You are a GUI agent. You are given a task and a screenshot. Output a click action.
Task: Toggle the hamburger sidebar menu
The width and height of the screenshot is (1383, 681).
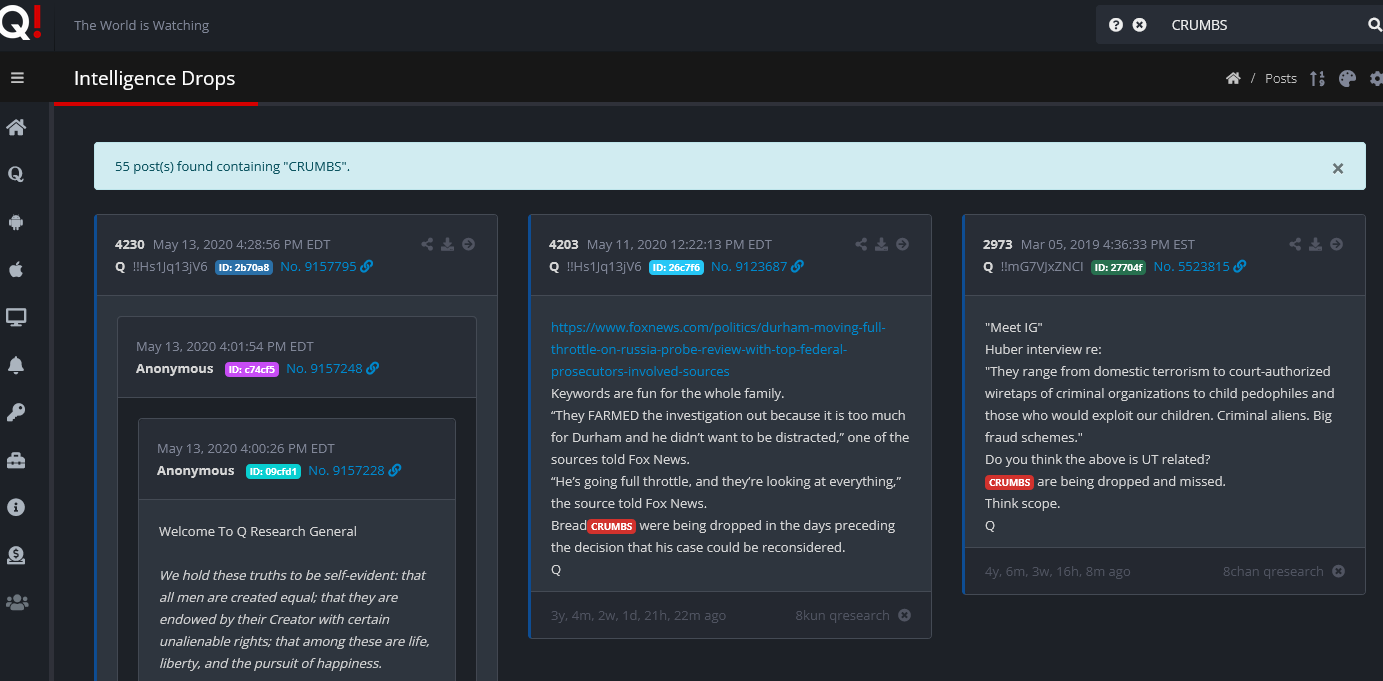coord(17,78)
